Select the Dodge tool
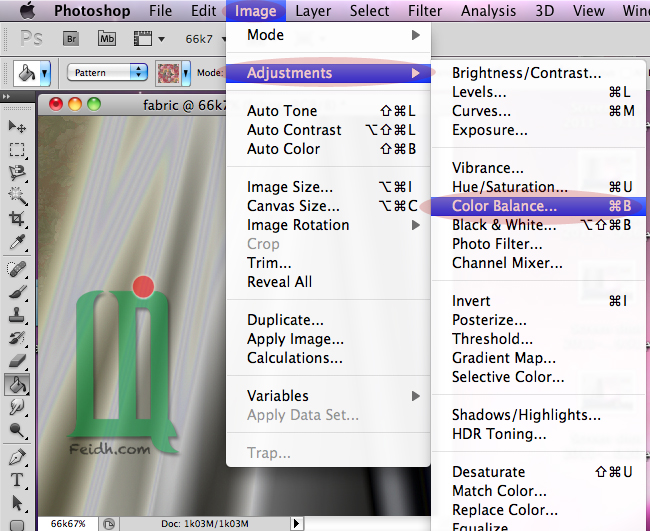Screen dimensions: 650x531 [17, 430]
